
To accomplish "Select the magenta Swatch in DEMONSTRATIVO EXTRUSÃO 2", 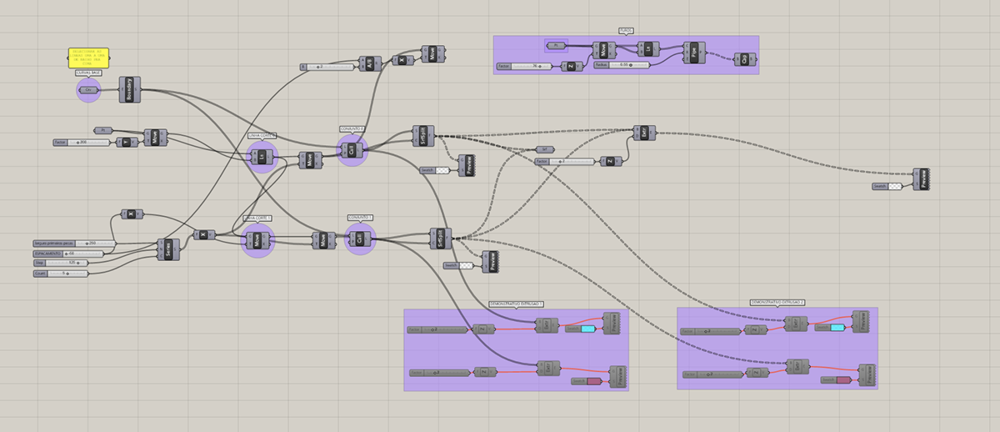I will pos(836,380).
